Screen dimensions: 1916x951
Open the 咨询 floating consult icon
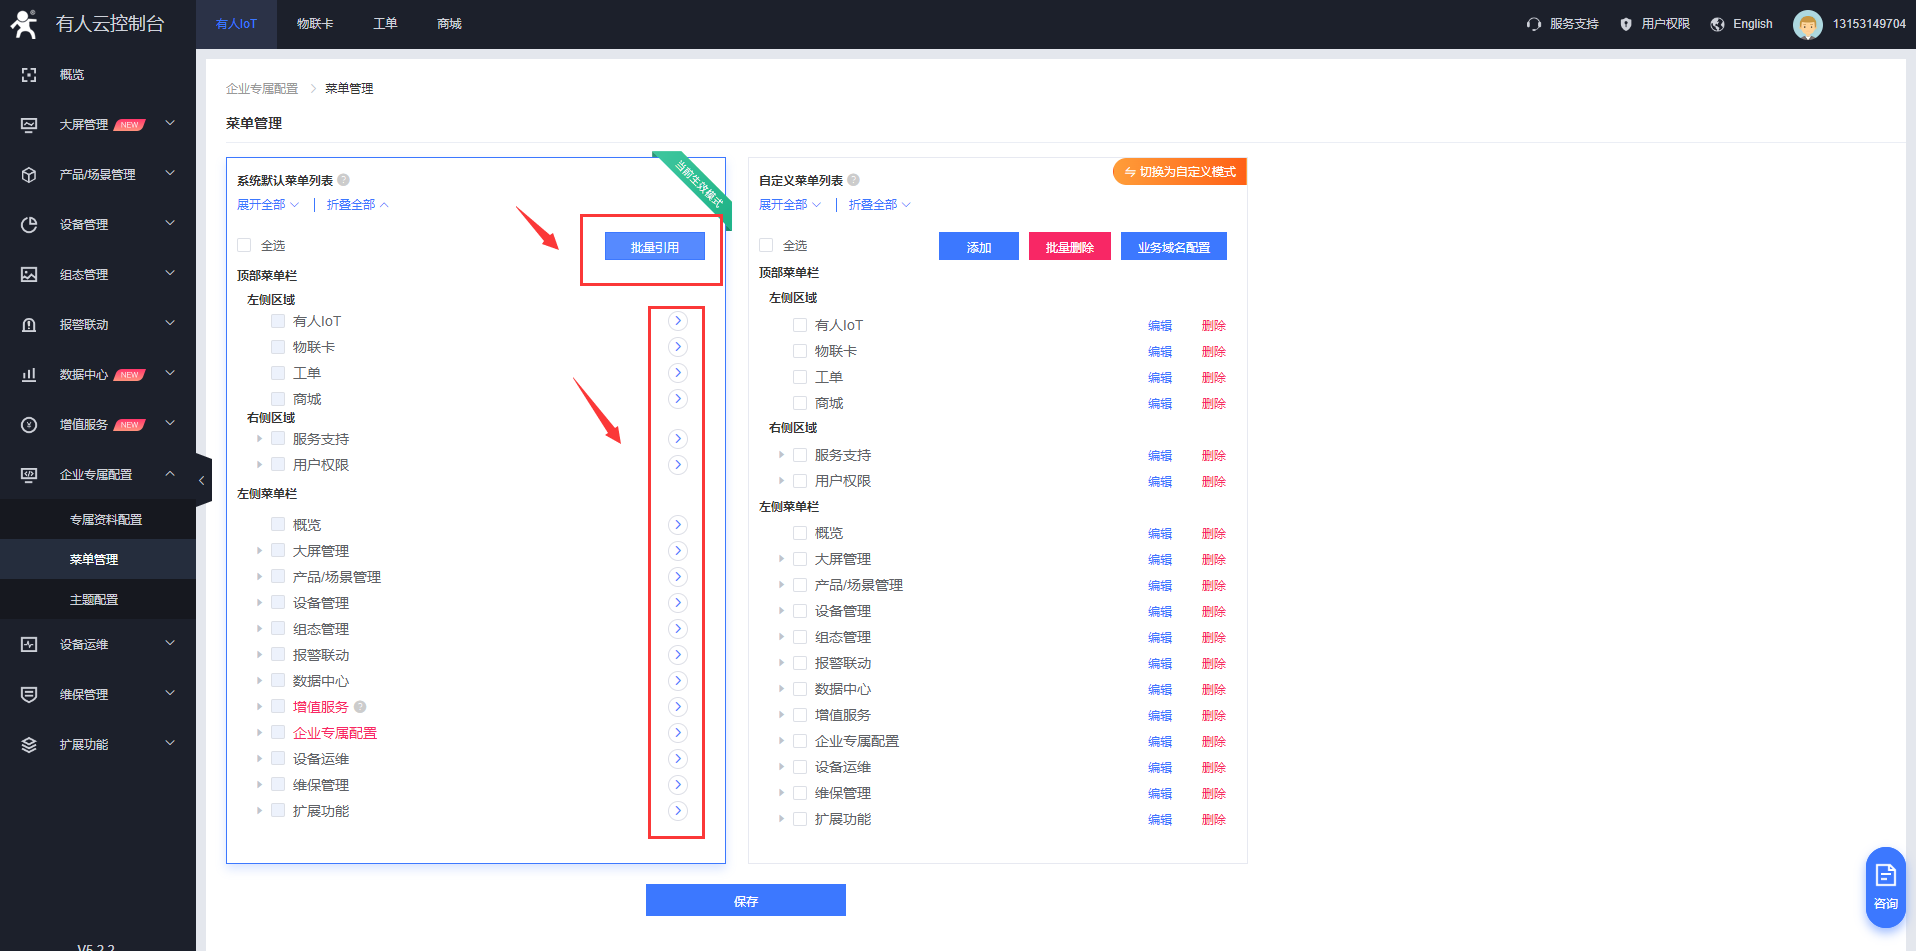click(x=1885, y=886)
